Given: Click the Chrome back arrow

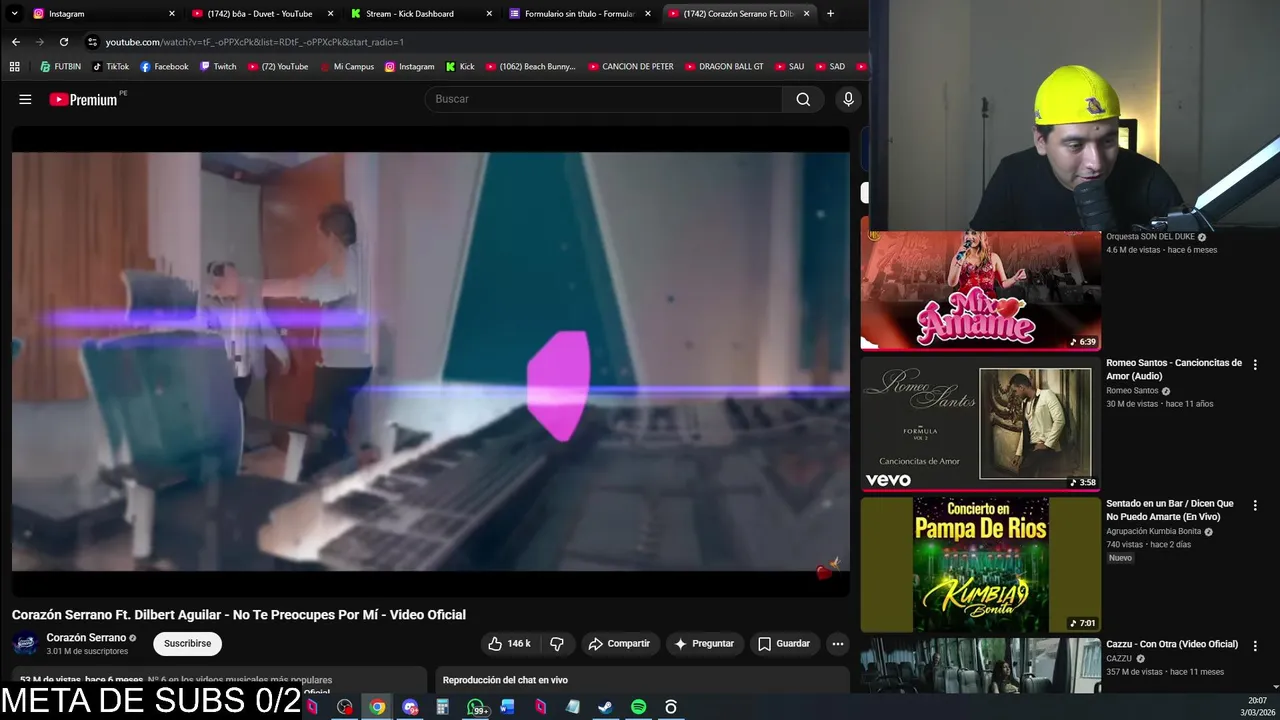Looking at the screenshot, I should pos(16,42).
